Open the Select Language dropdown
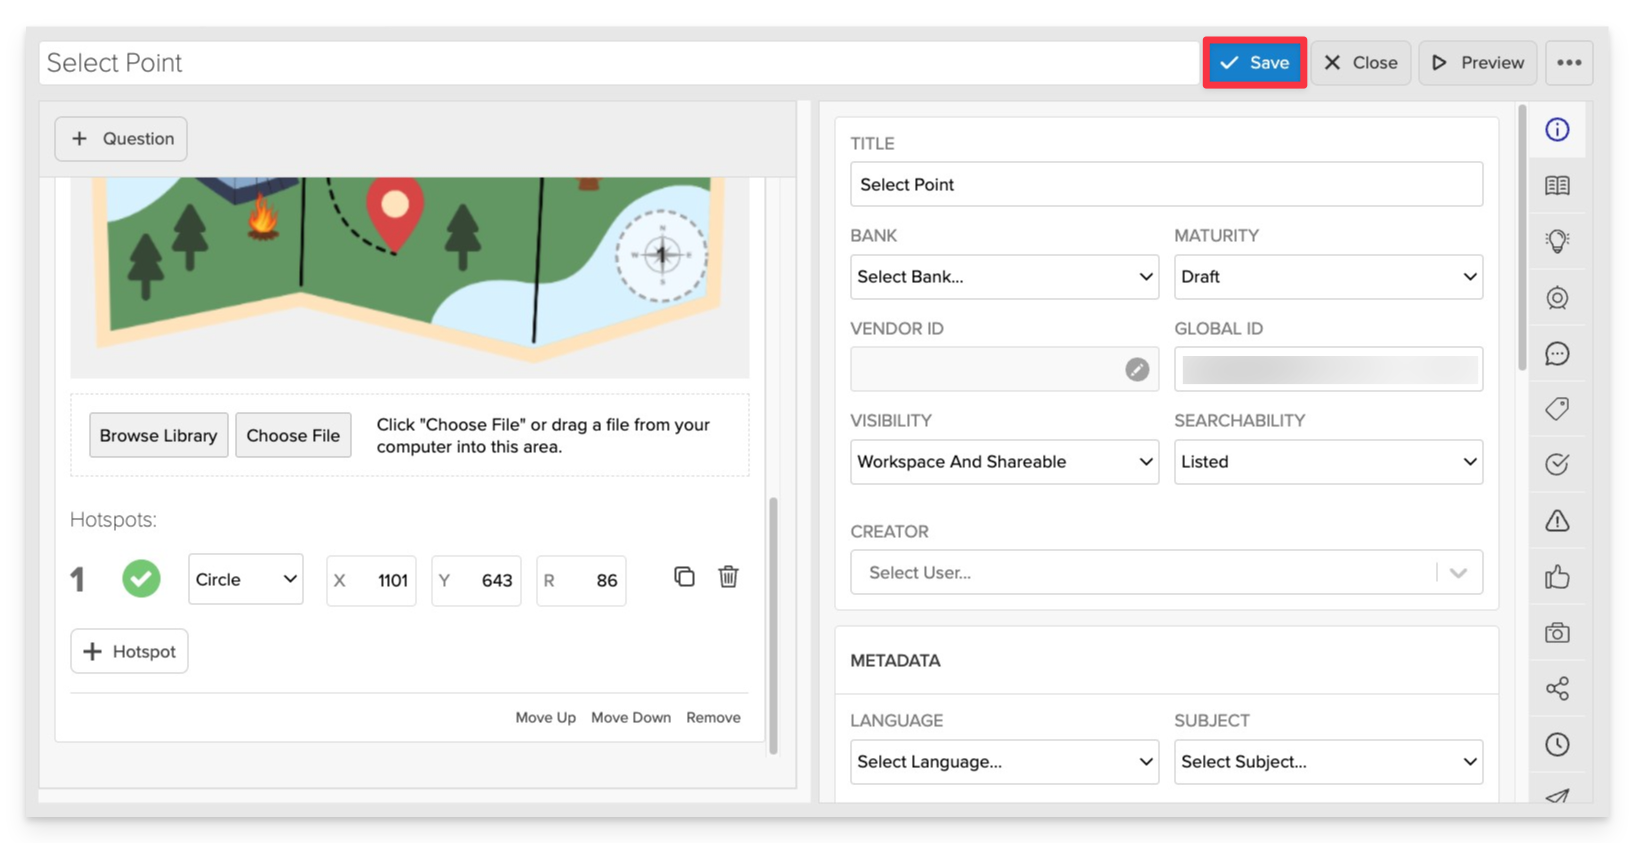Viewport: 1635px width, 843px height. pos(1004,762)
